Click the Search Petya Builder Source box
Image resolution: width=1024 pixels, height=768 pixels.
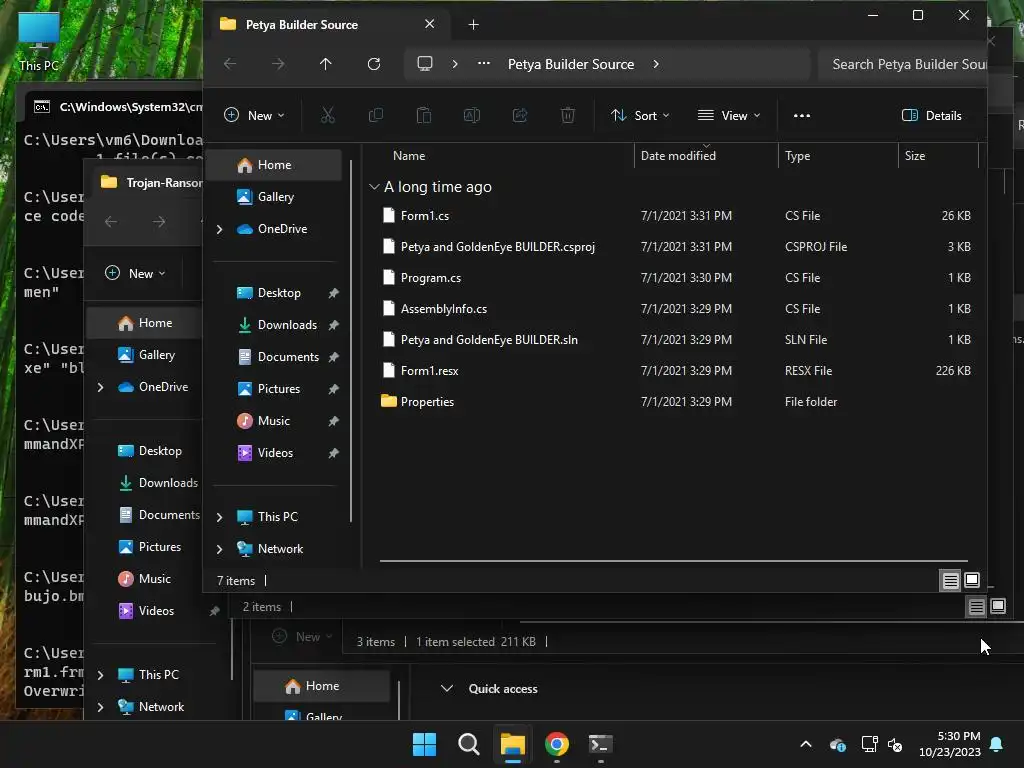902,64
